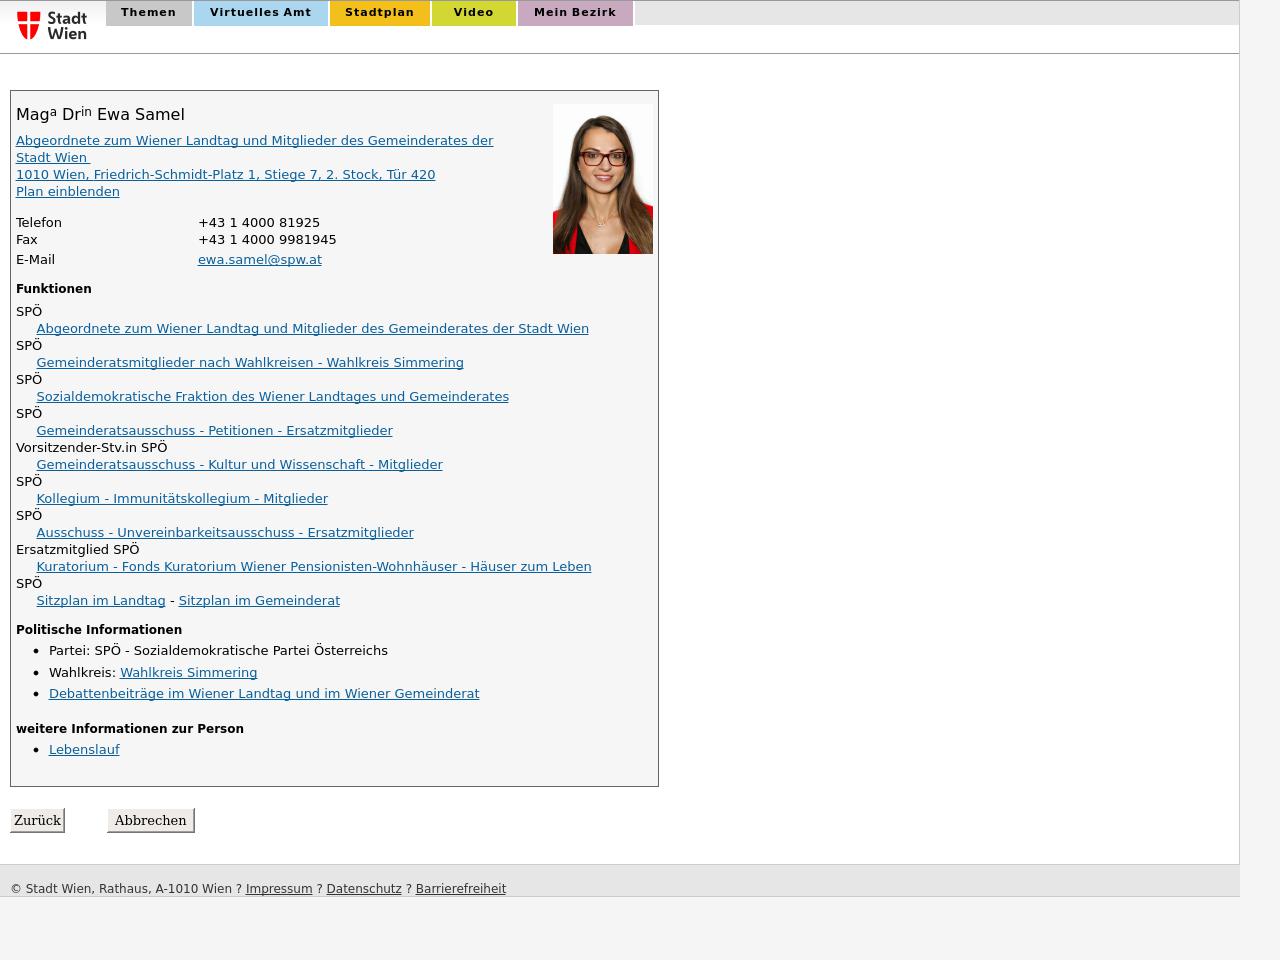The height and width of the screenshot is (960, 1280).
Task: Click the text Partei: SPÖ - Sozialdemokratische Partei Österreichs
Action: pyautogui.click(x=218, y=650)
